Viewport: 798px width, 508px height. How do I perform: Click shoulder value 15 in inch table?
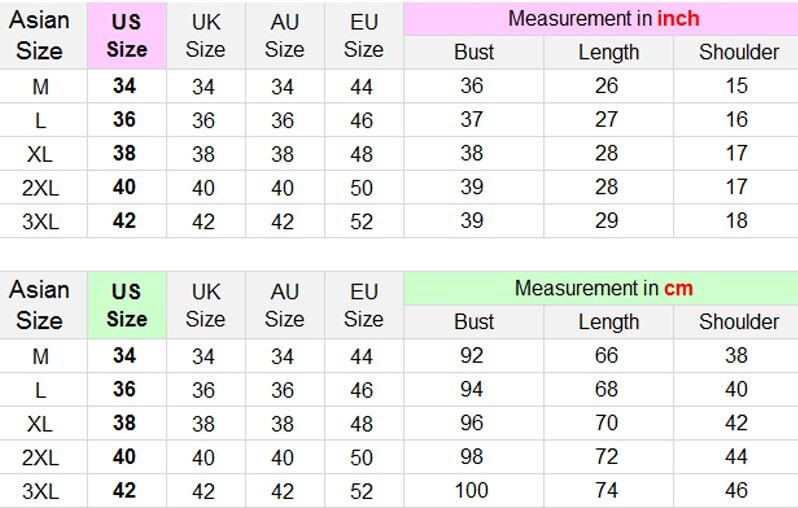(736, 86)
